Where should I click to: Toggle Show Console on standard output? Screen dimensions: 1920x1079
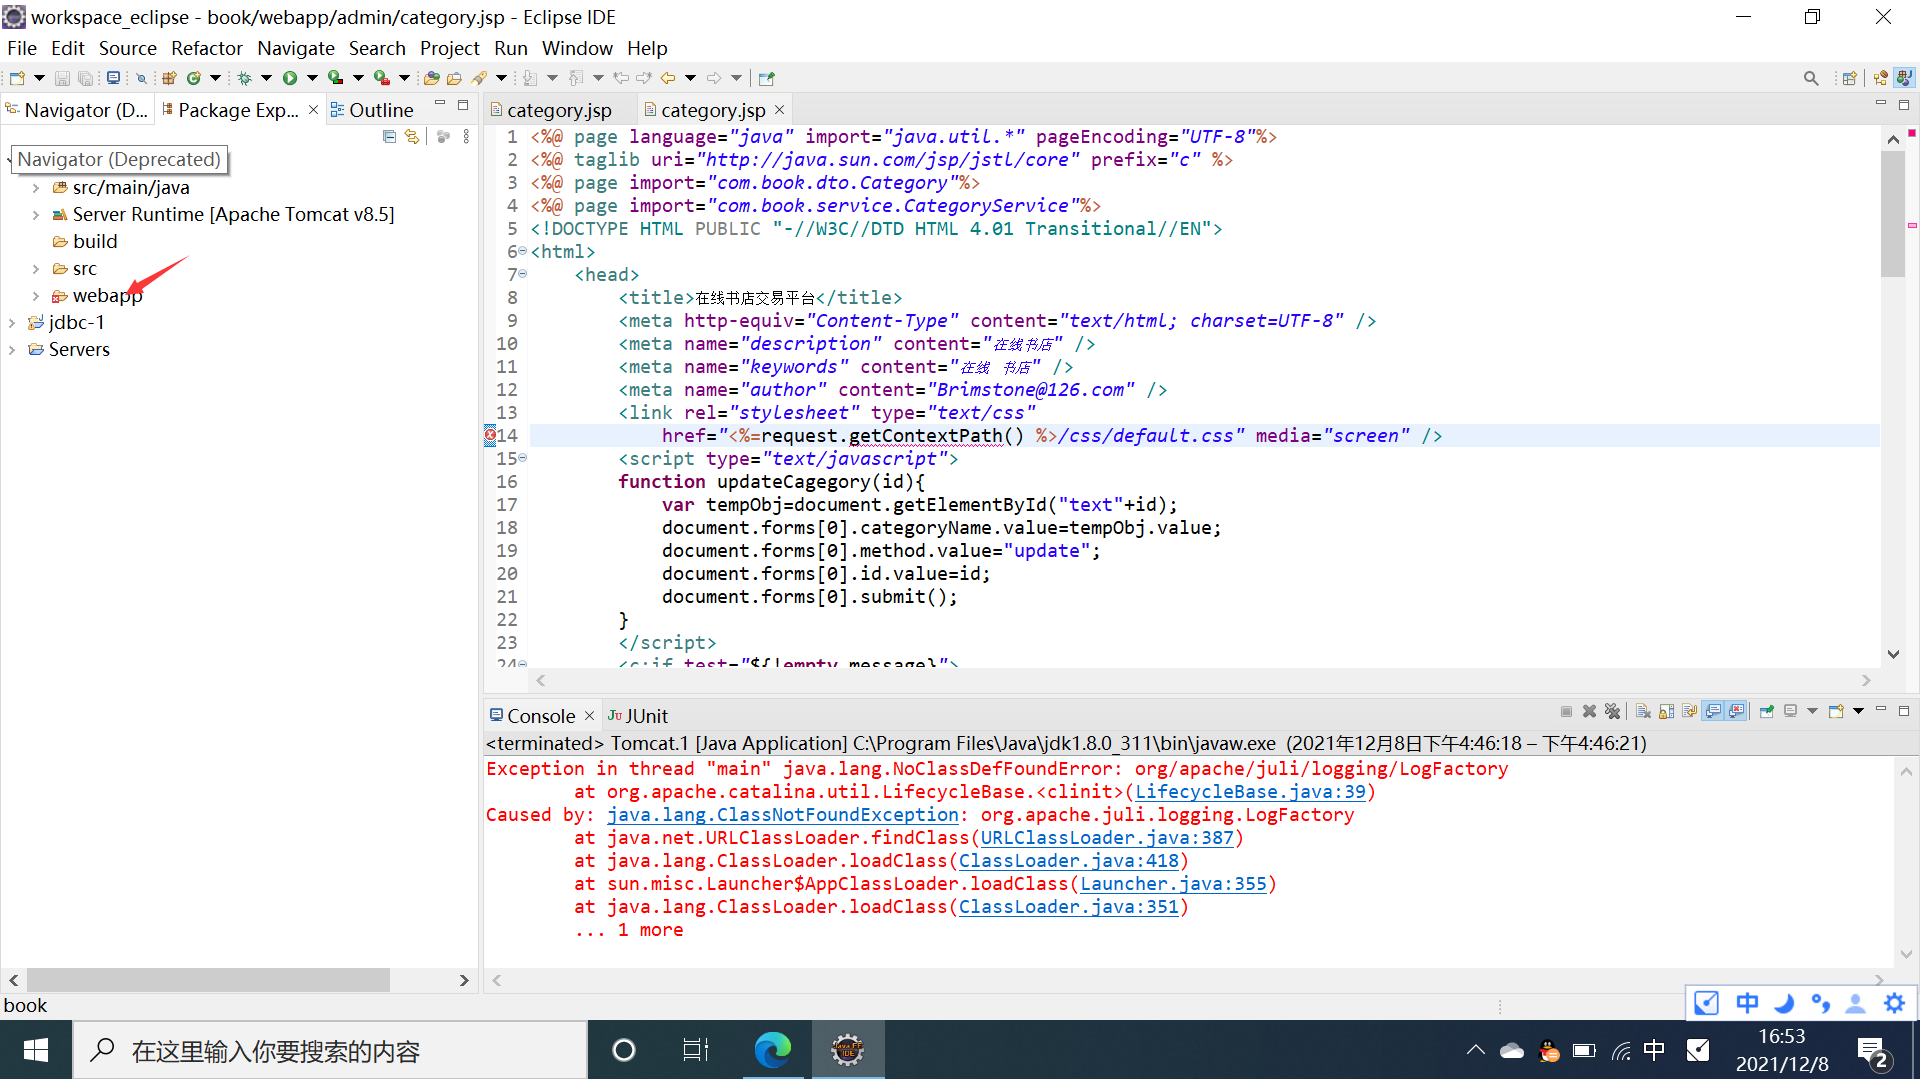pos(1713,711)
